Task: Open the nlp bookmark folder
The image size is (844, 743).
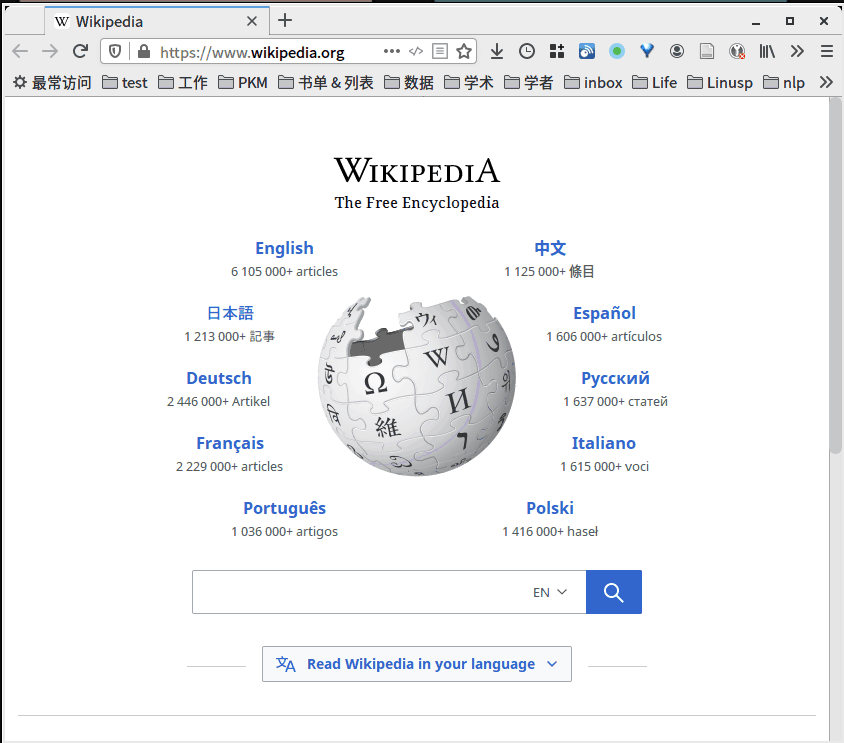Action: 784,82
